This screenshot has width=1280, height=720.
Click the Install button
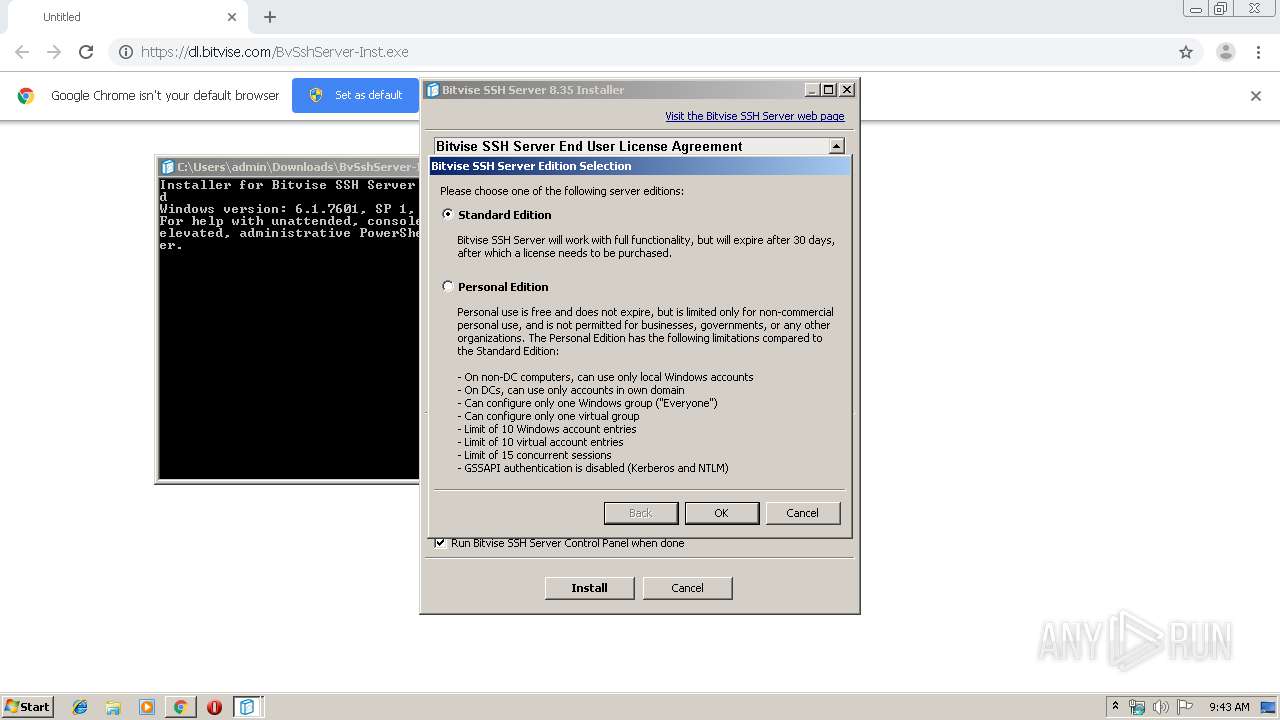coord(589,588)
